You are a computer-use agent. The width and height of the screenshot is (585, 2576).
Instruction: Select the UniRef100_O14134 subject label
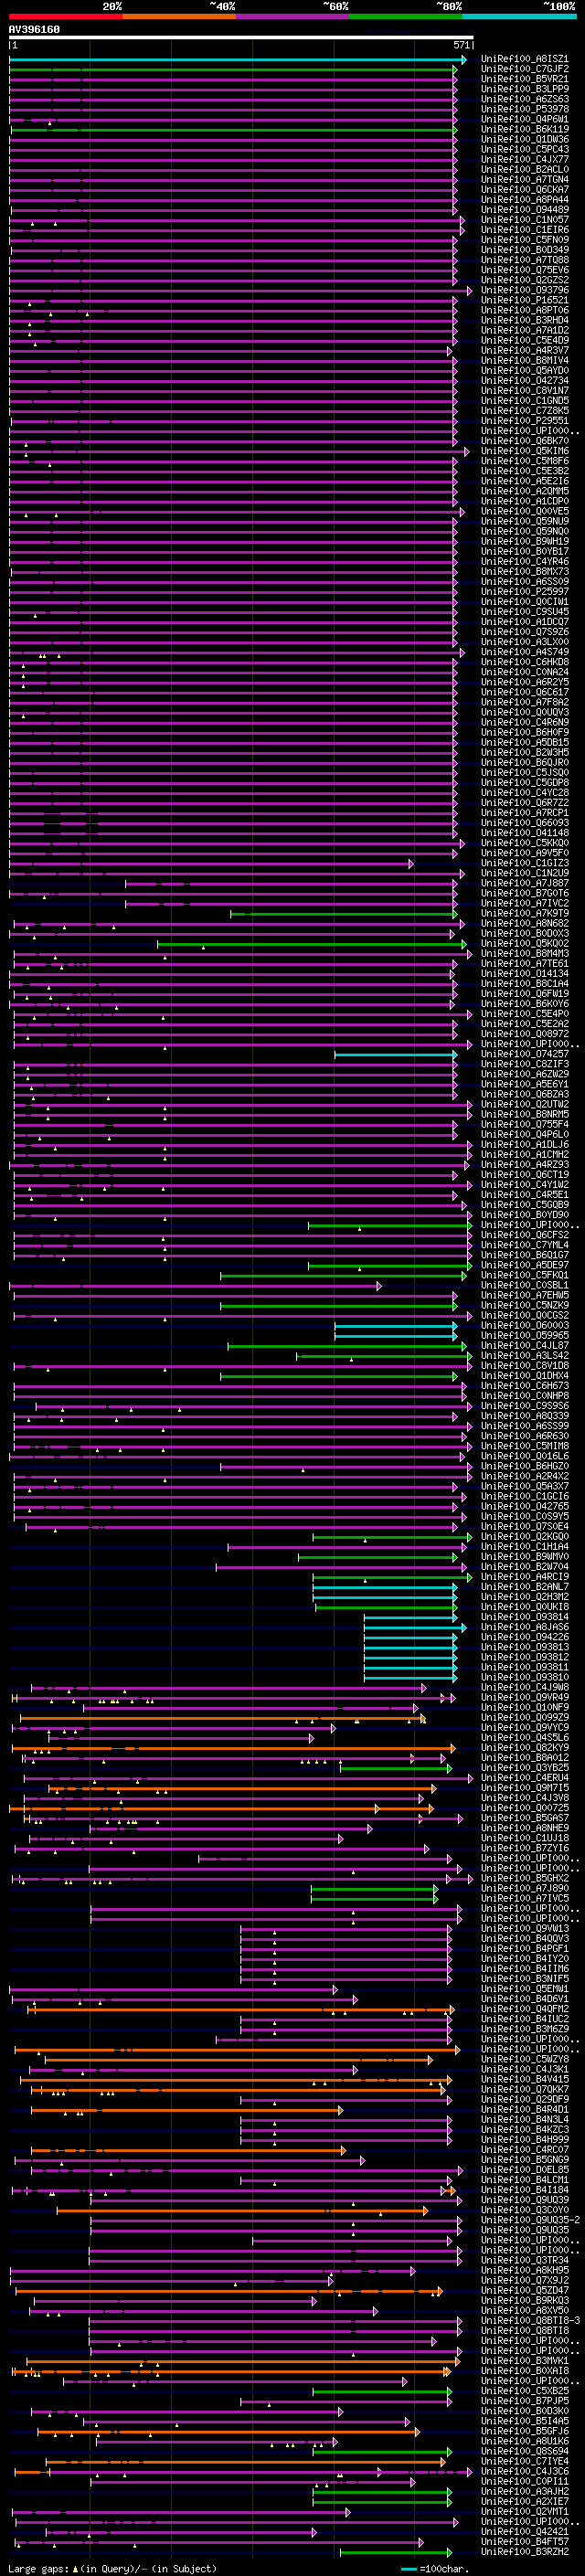coord(525,974)
